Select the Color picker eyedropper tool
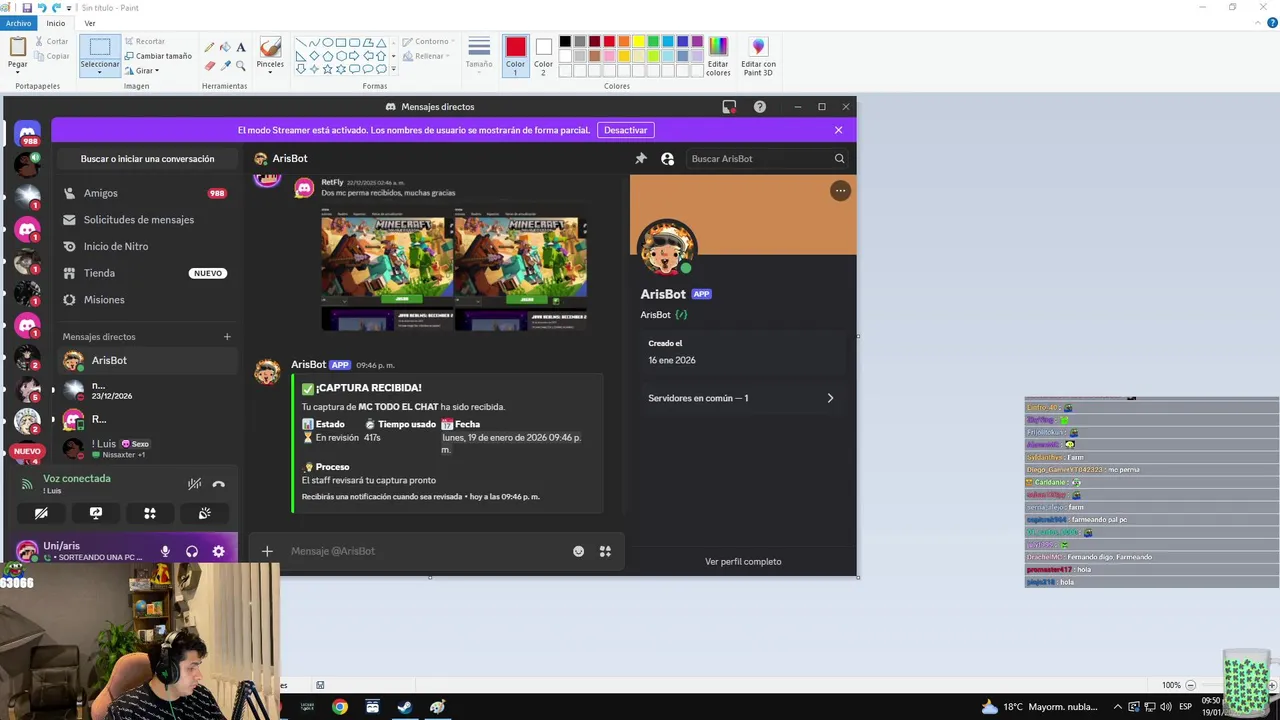 click(x=225, y=65)
